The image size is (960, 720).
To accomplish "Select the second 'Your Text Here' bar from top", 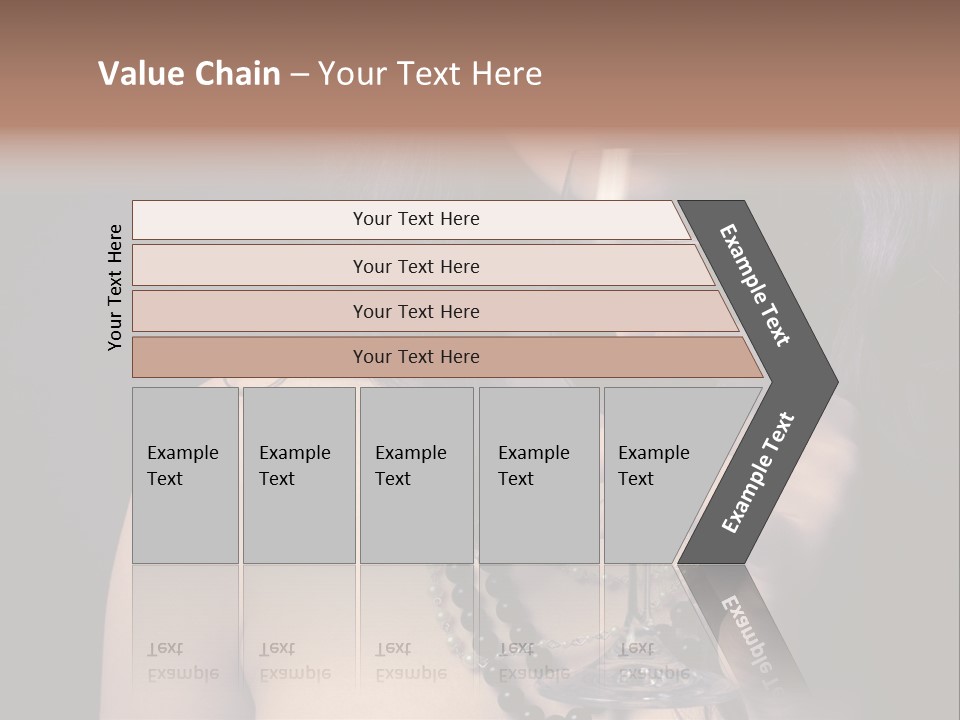I will tap(415, 266).
